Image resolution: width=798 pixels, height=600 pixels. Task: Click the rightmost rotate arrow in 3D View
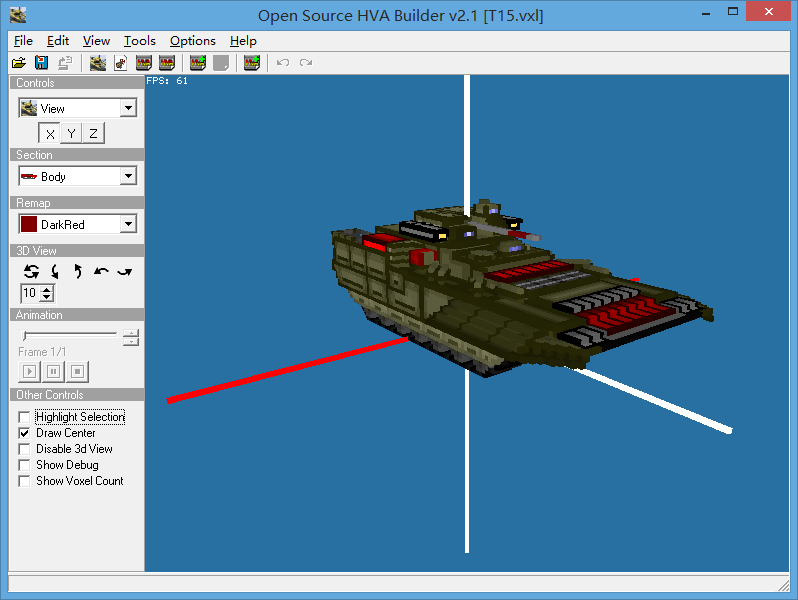coord(124,271)
